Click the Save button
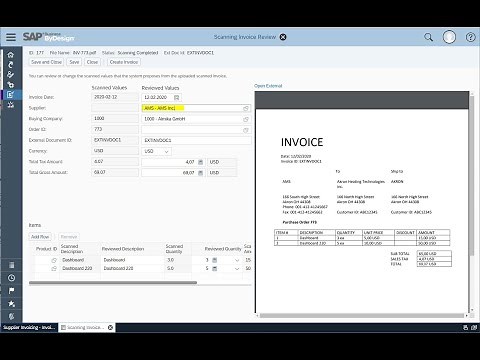 pos(74,62)
